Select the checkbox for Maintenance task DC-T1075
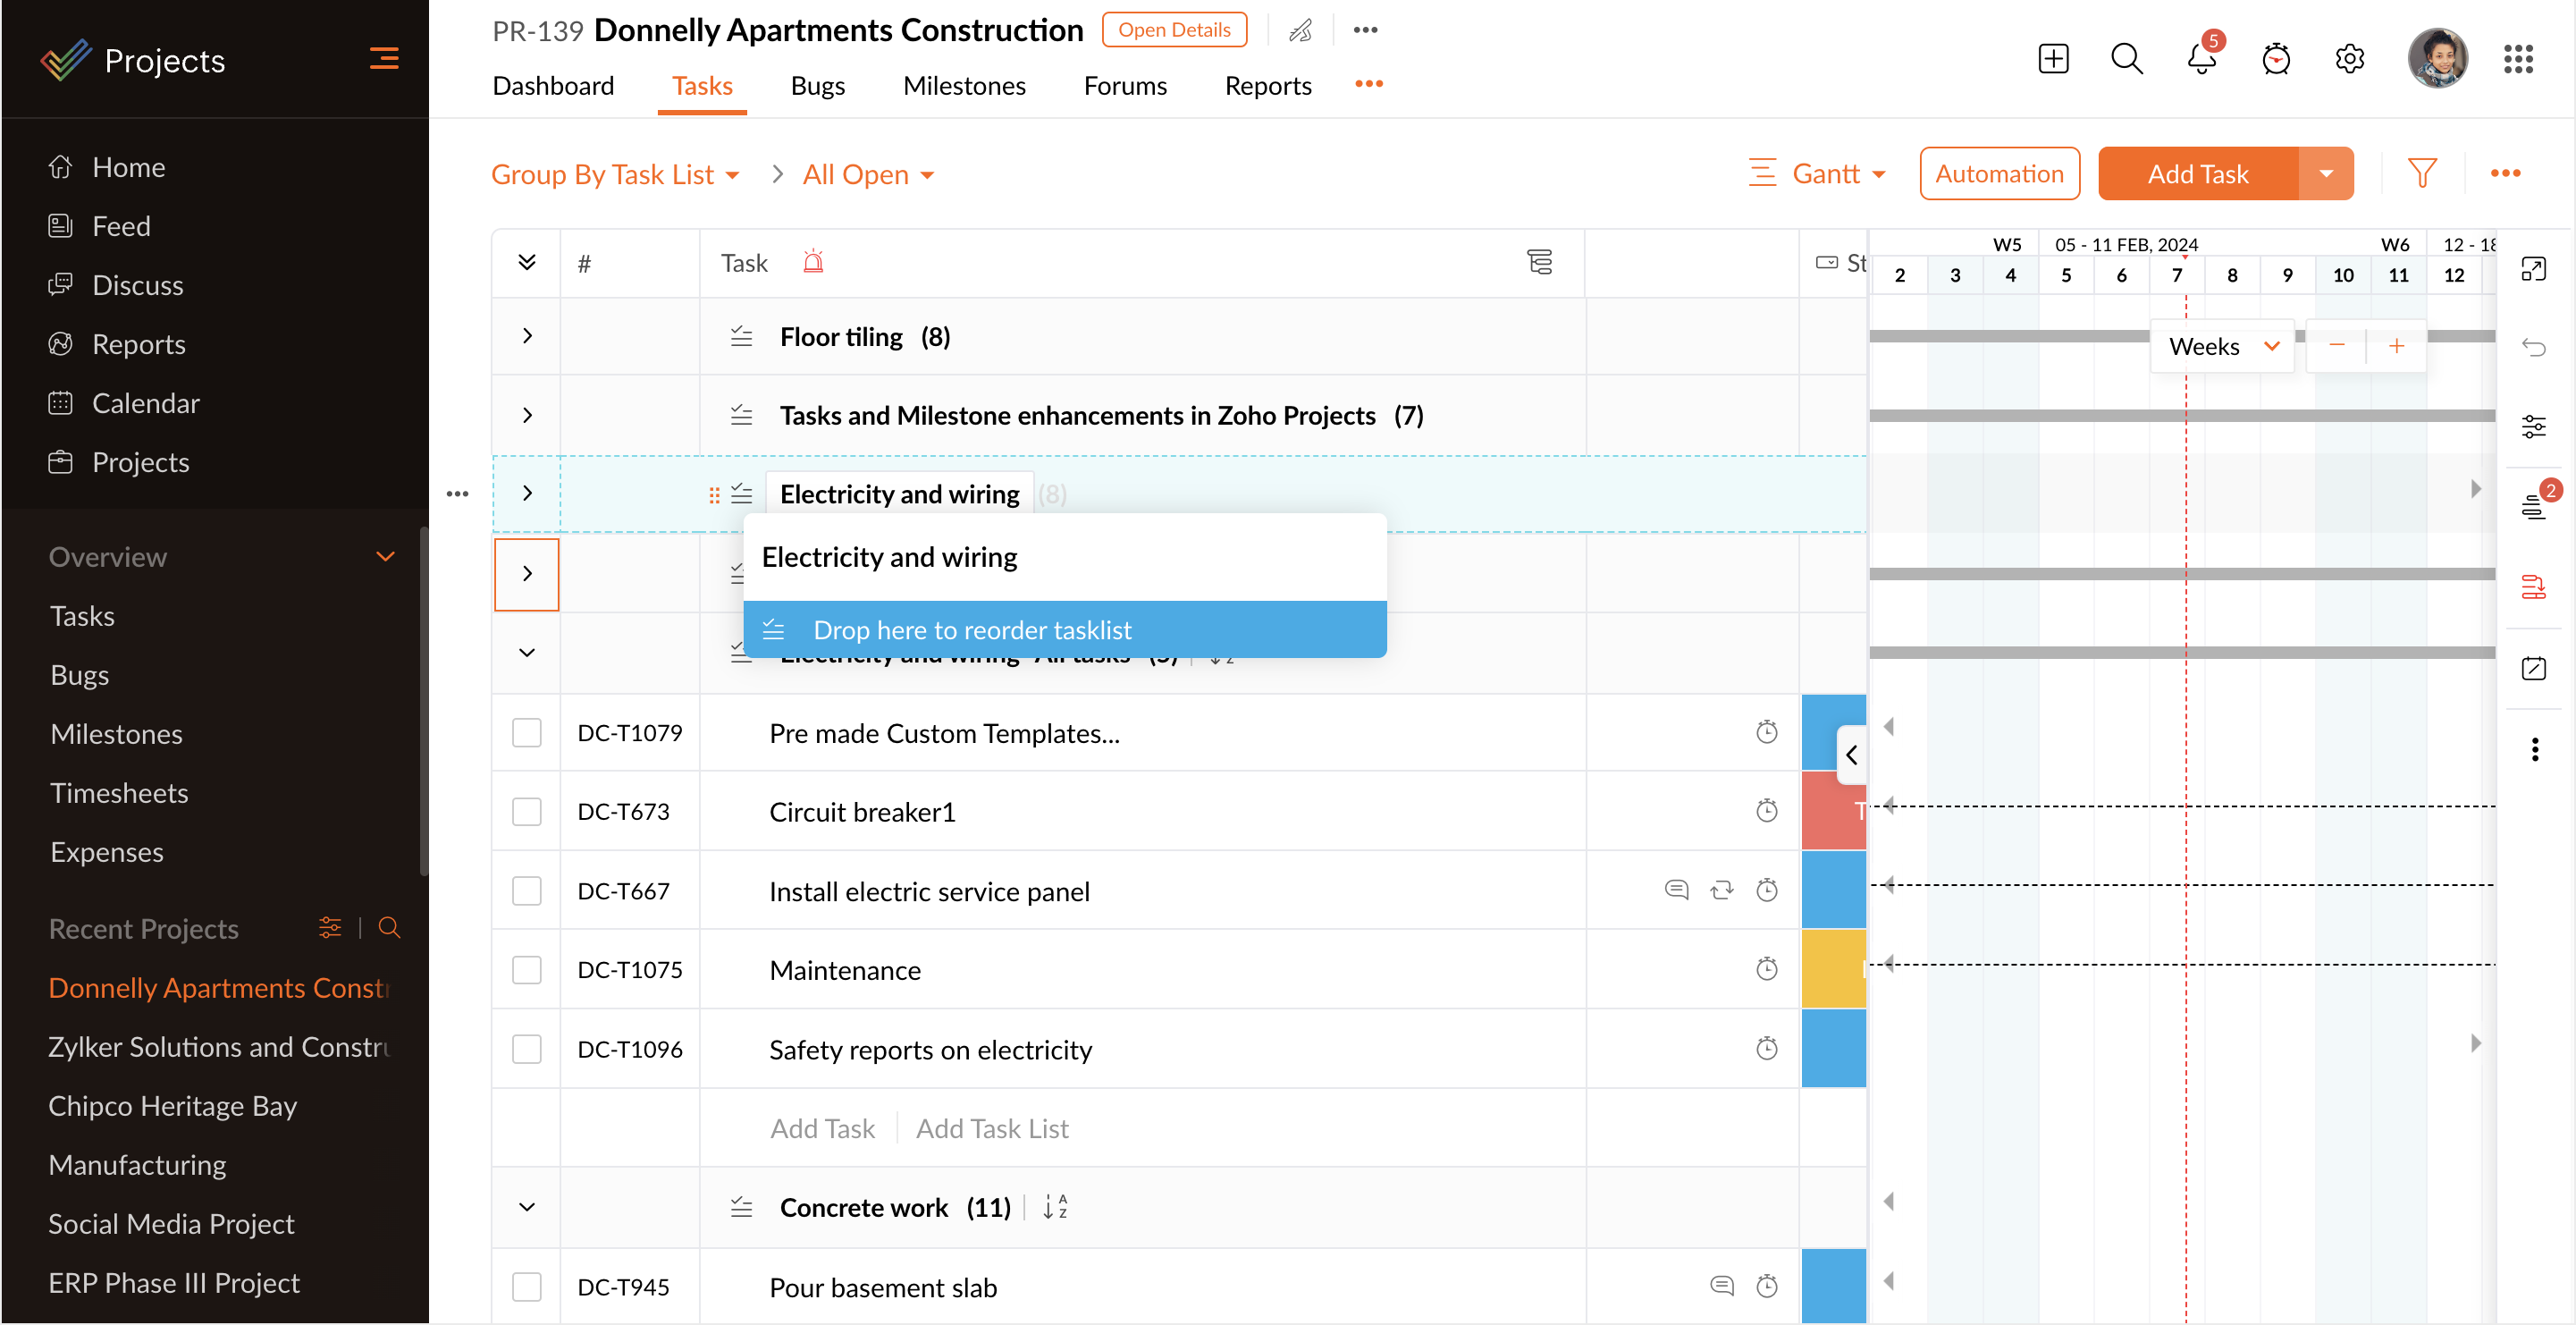The image size is (2576, 1325). point(527,970)
